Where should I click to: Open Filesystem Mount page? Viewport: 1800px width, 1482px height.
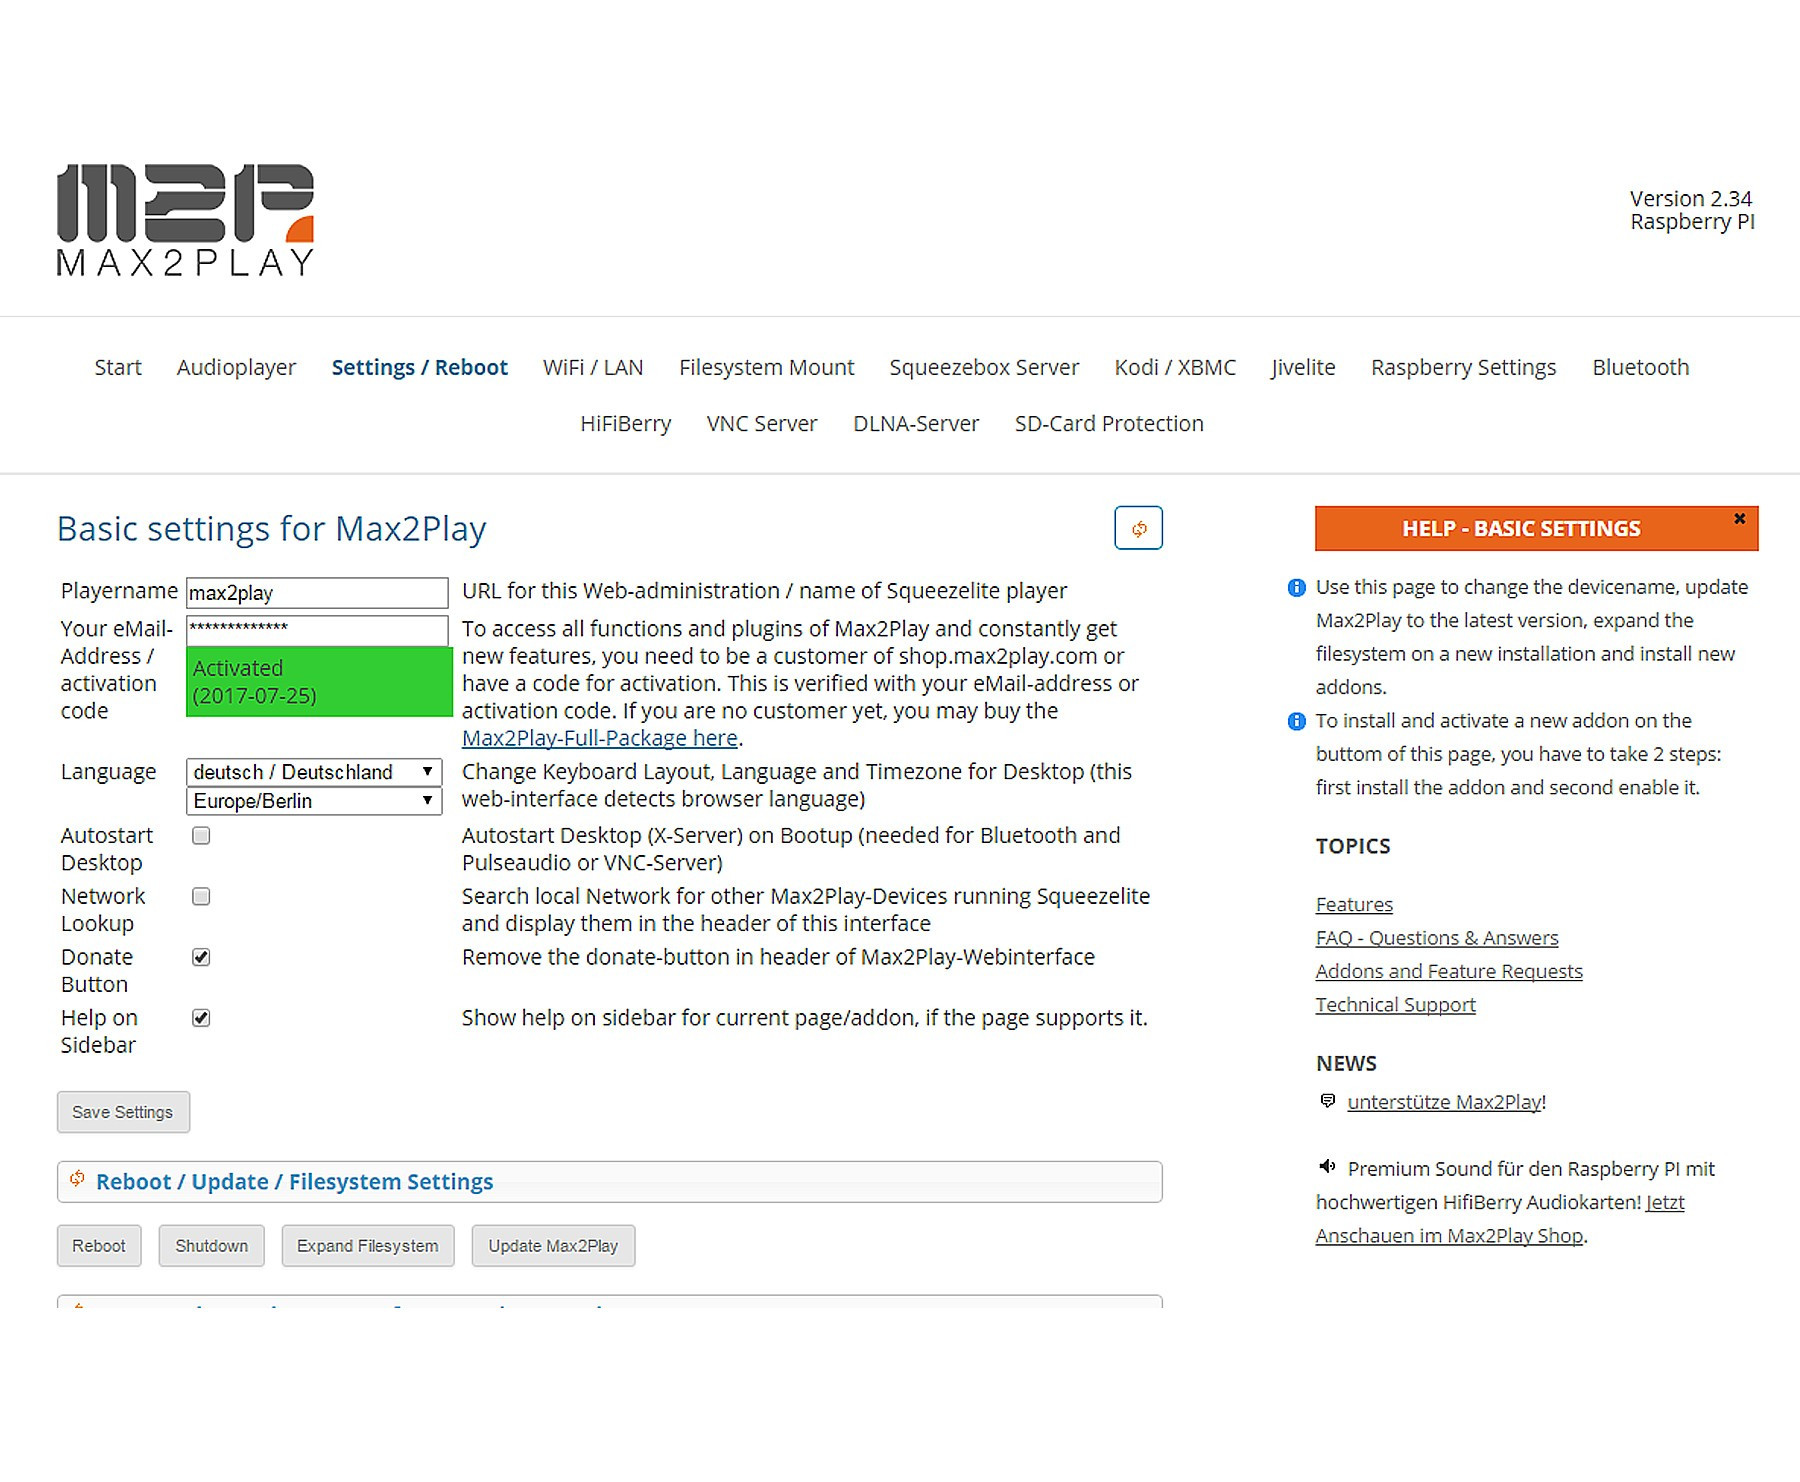tap(766, 367)
